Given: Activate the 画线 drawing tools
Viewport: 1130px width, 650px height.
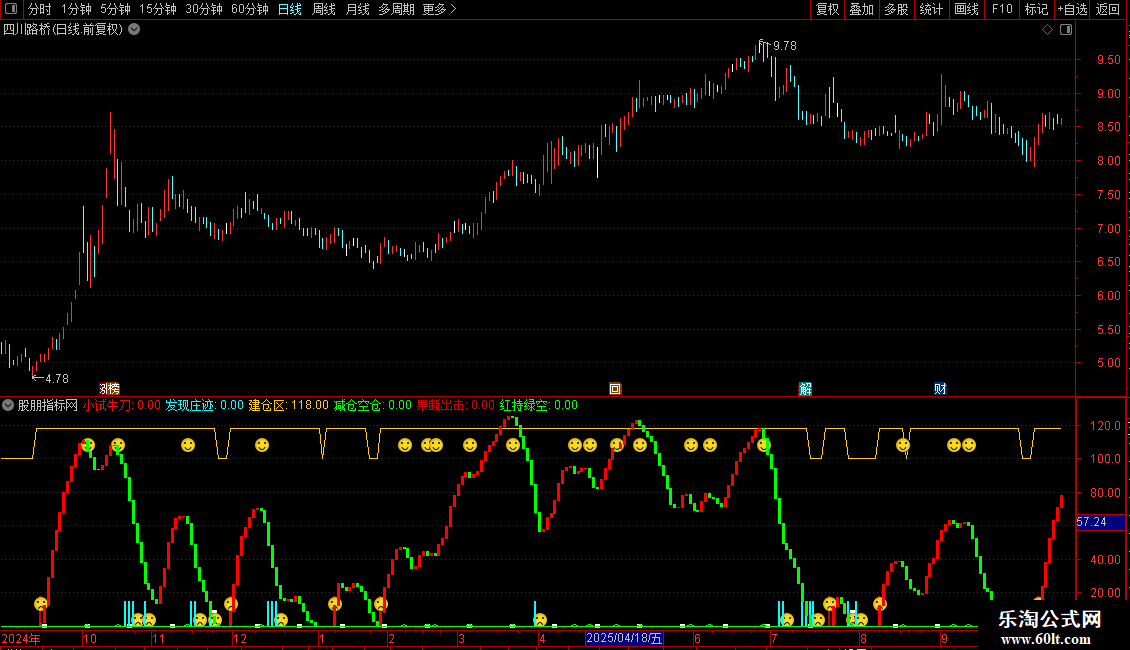Looking at the screenshot, I should [x=966, y=9].
